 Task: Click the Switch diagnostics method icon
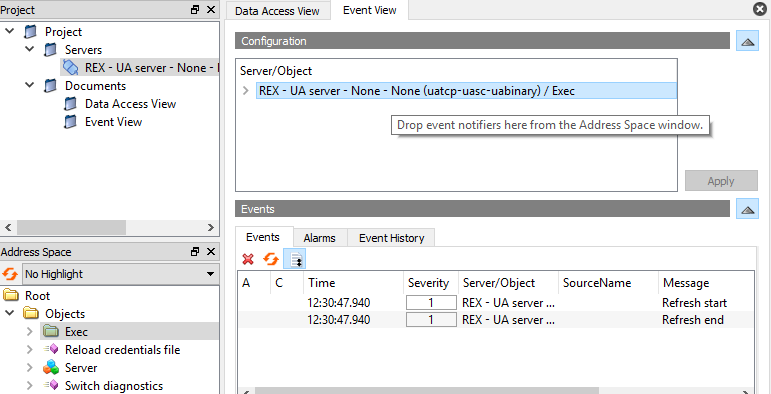point(50,386)
